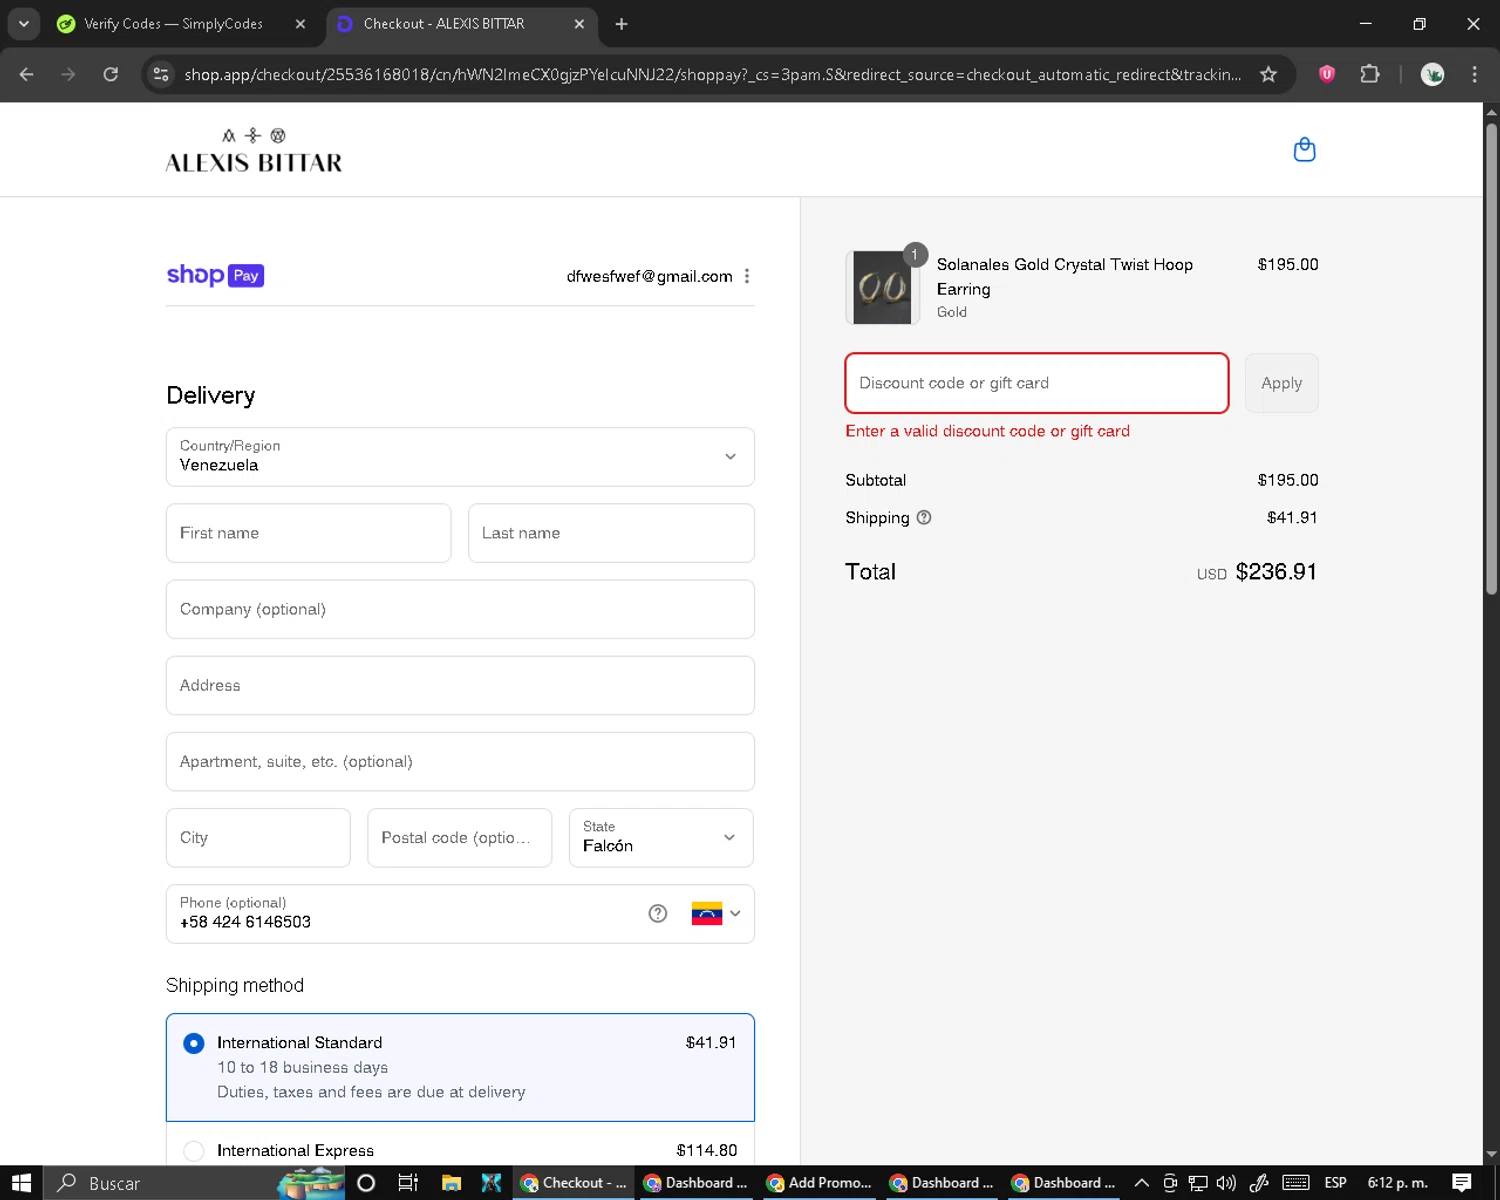Click the earring product thumbnail
The image size is (1500, 1200).
882,287
